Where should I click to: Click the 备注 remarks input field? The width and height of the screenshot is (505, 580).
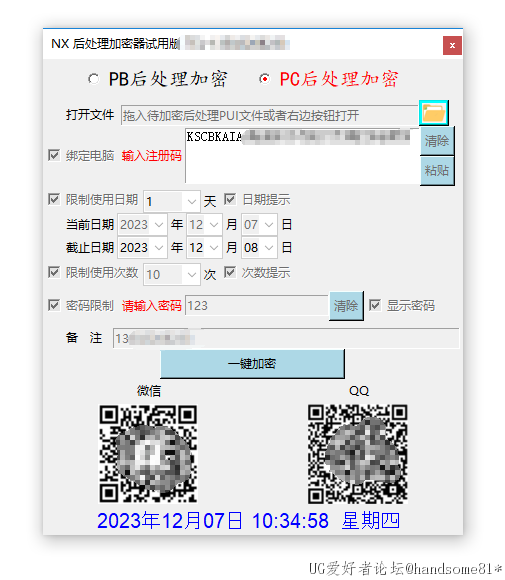[286, 338]
